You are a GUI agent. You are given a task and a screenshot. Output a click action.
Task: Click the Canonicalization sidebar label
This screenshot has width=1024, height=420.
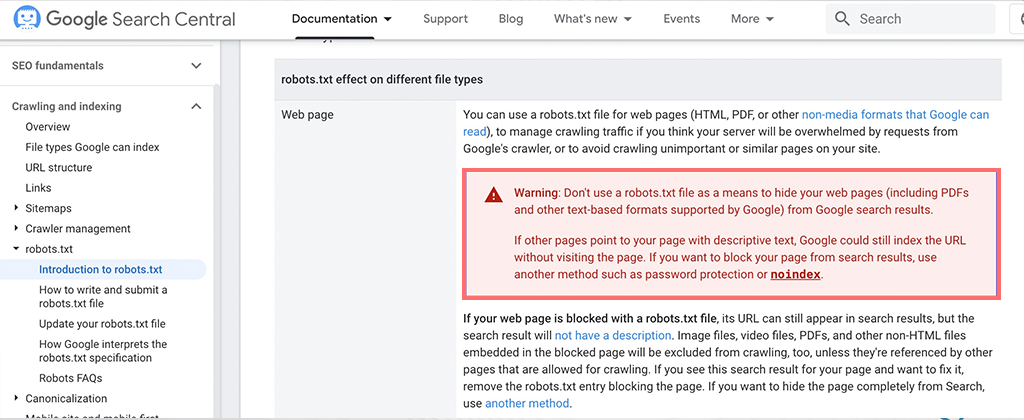pyautogui.click(x=66, y=398)
